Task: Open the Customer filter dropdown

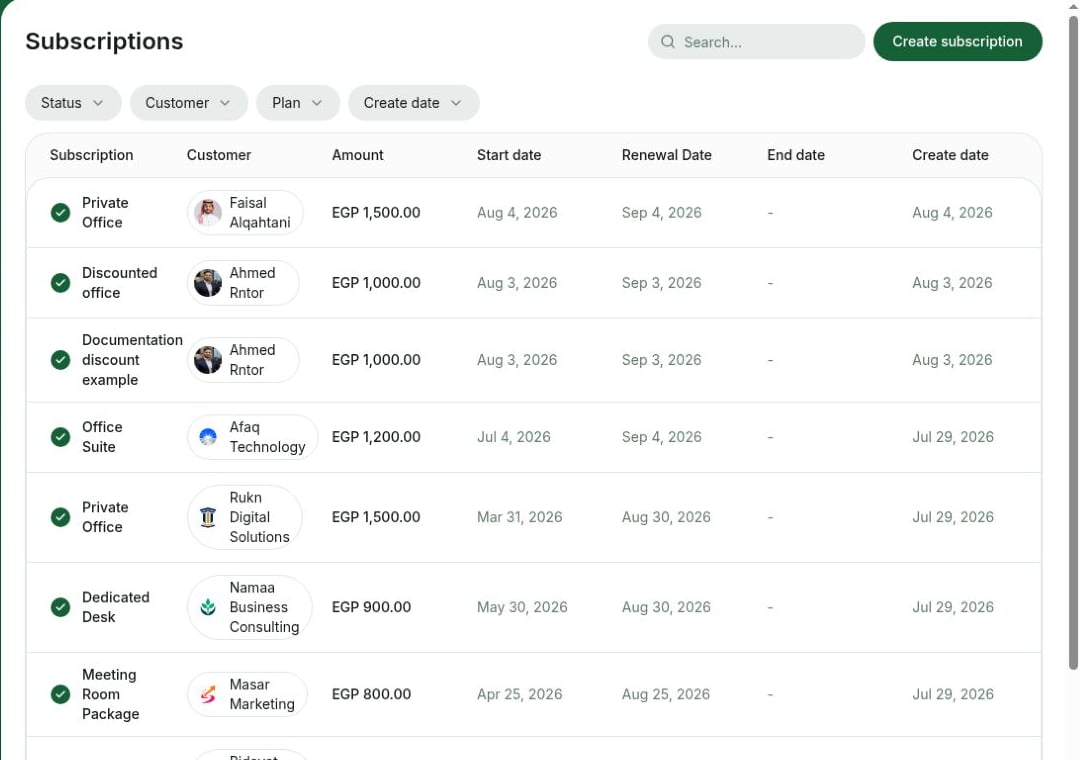Action: coord(189,103)
